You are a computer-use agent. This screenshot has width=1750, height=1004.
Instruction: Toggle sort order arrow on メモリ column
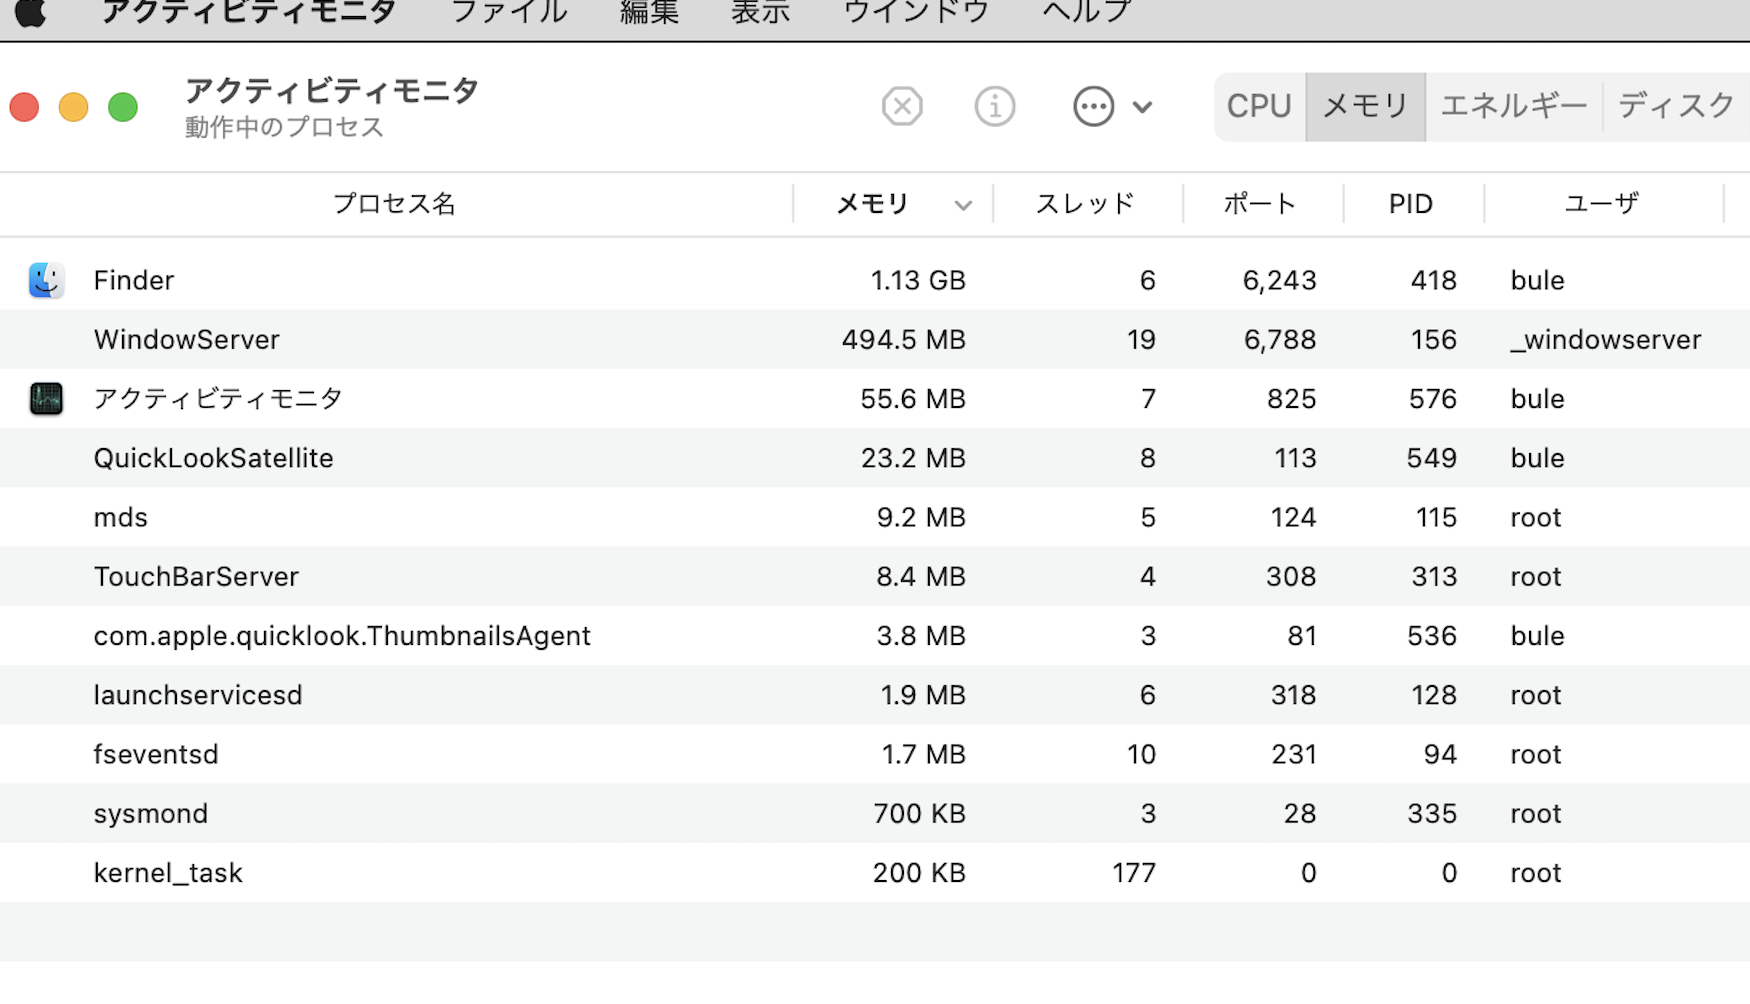click(963, 205)
